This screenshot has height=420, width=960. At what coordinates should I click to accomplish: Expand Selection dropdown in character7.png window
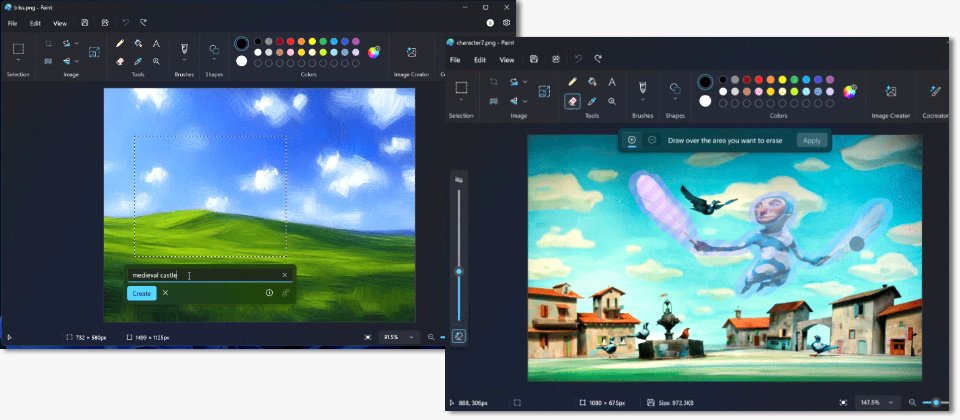coord(461,100)
